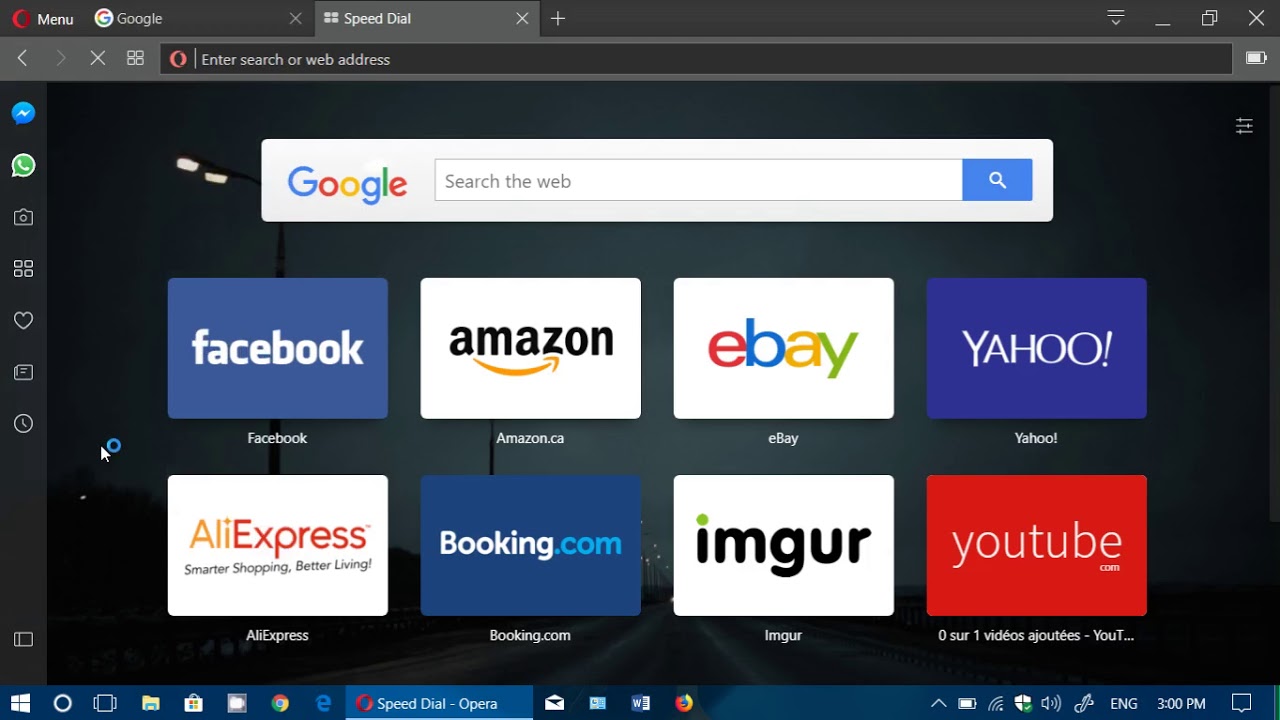The image size is (1280, 720).
Task: Open the AliExpress speed dial tile
Action: pos(277,545)
